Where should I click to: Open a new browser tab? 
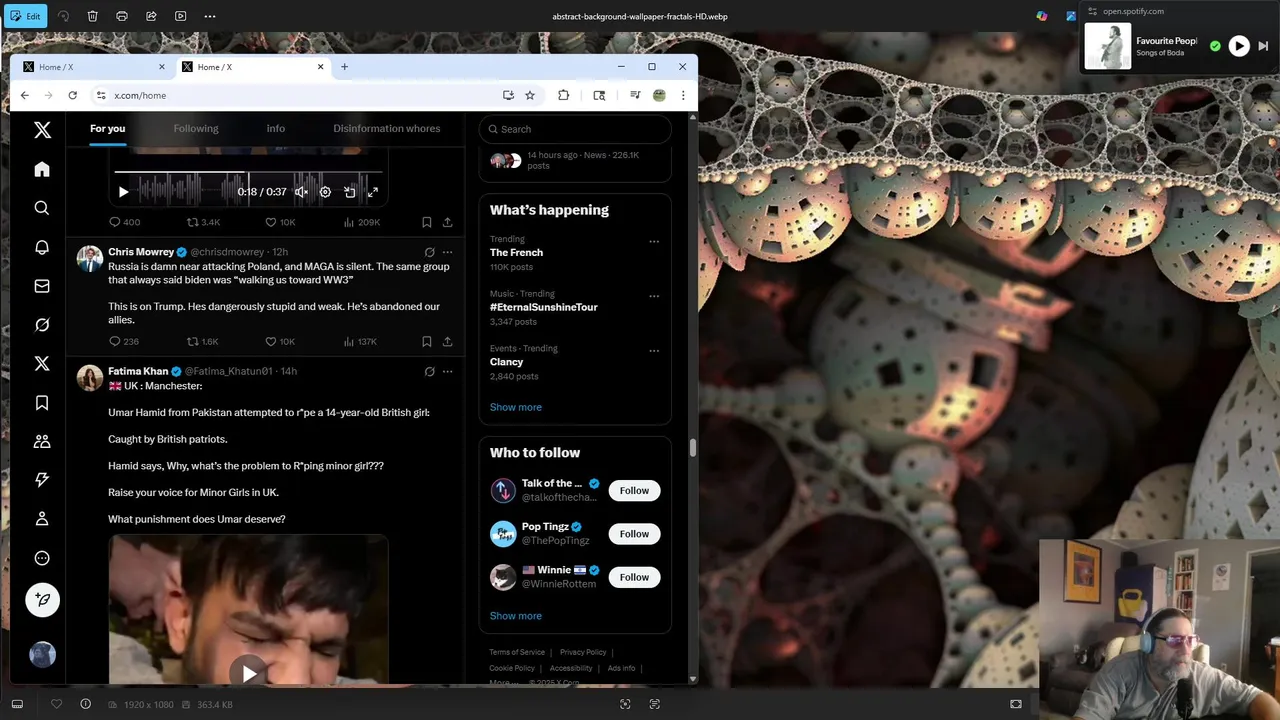pyautogui.click(x=344, y=67)
